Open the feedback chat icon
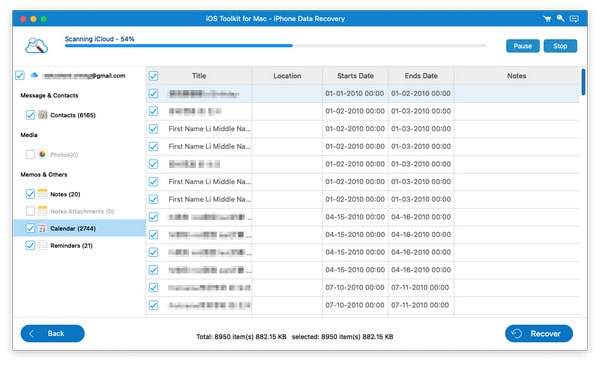The image size is (600, 365). point(574,19)
